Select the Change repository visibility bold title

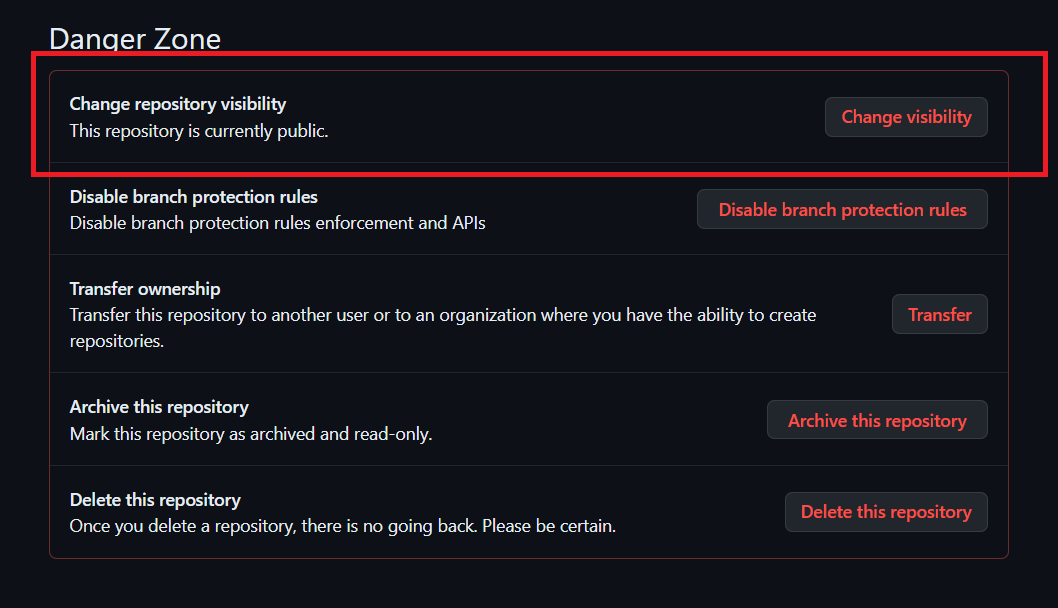coord(177,104)
